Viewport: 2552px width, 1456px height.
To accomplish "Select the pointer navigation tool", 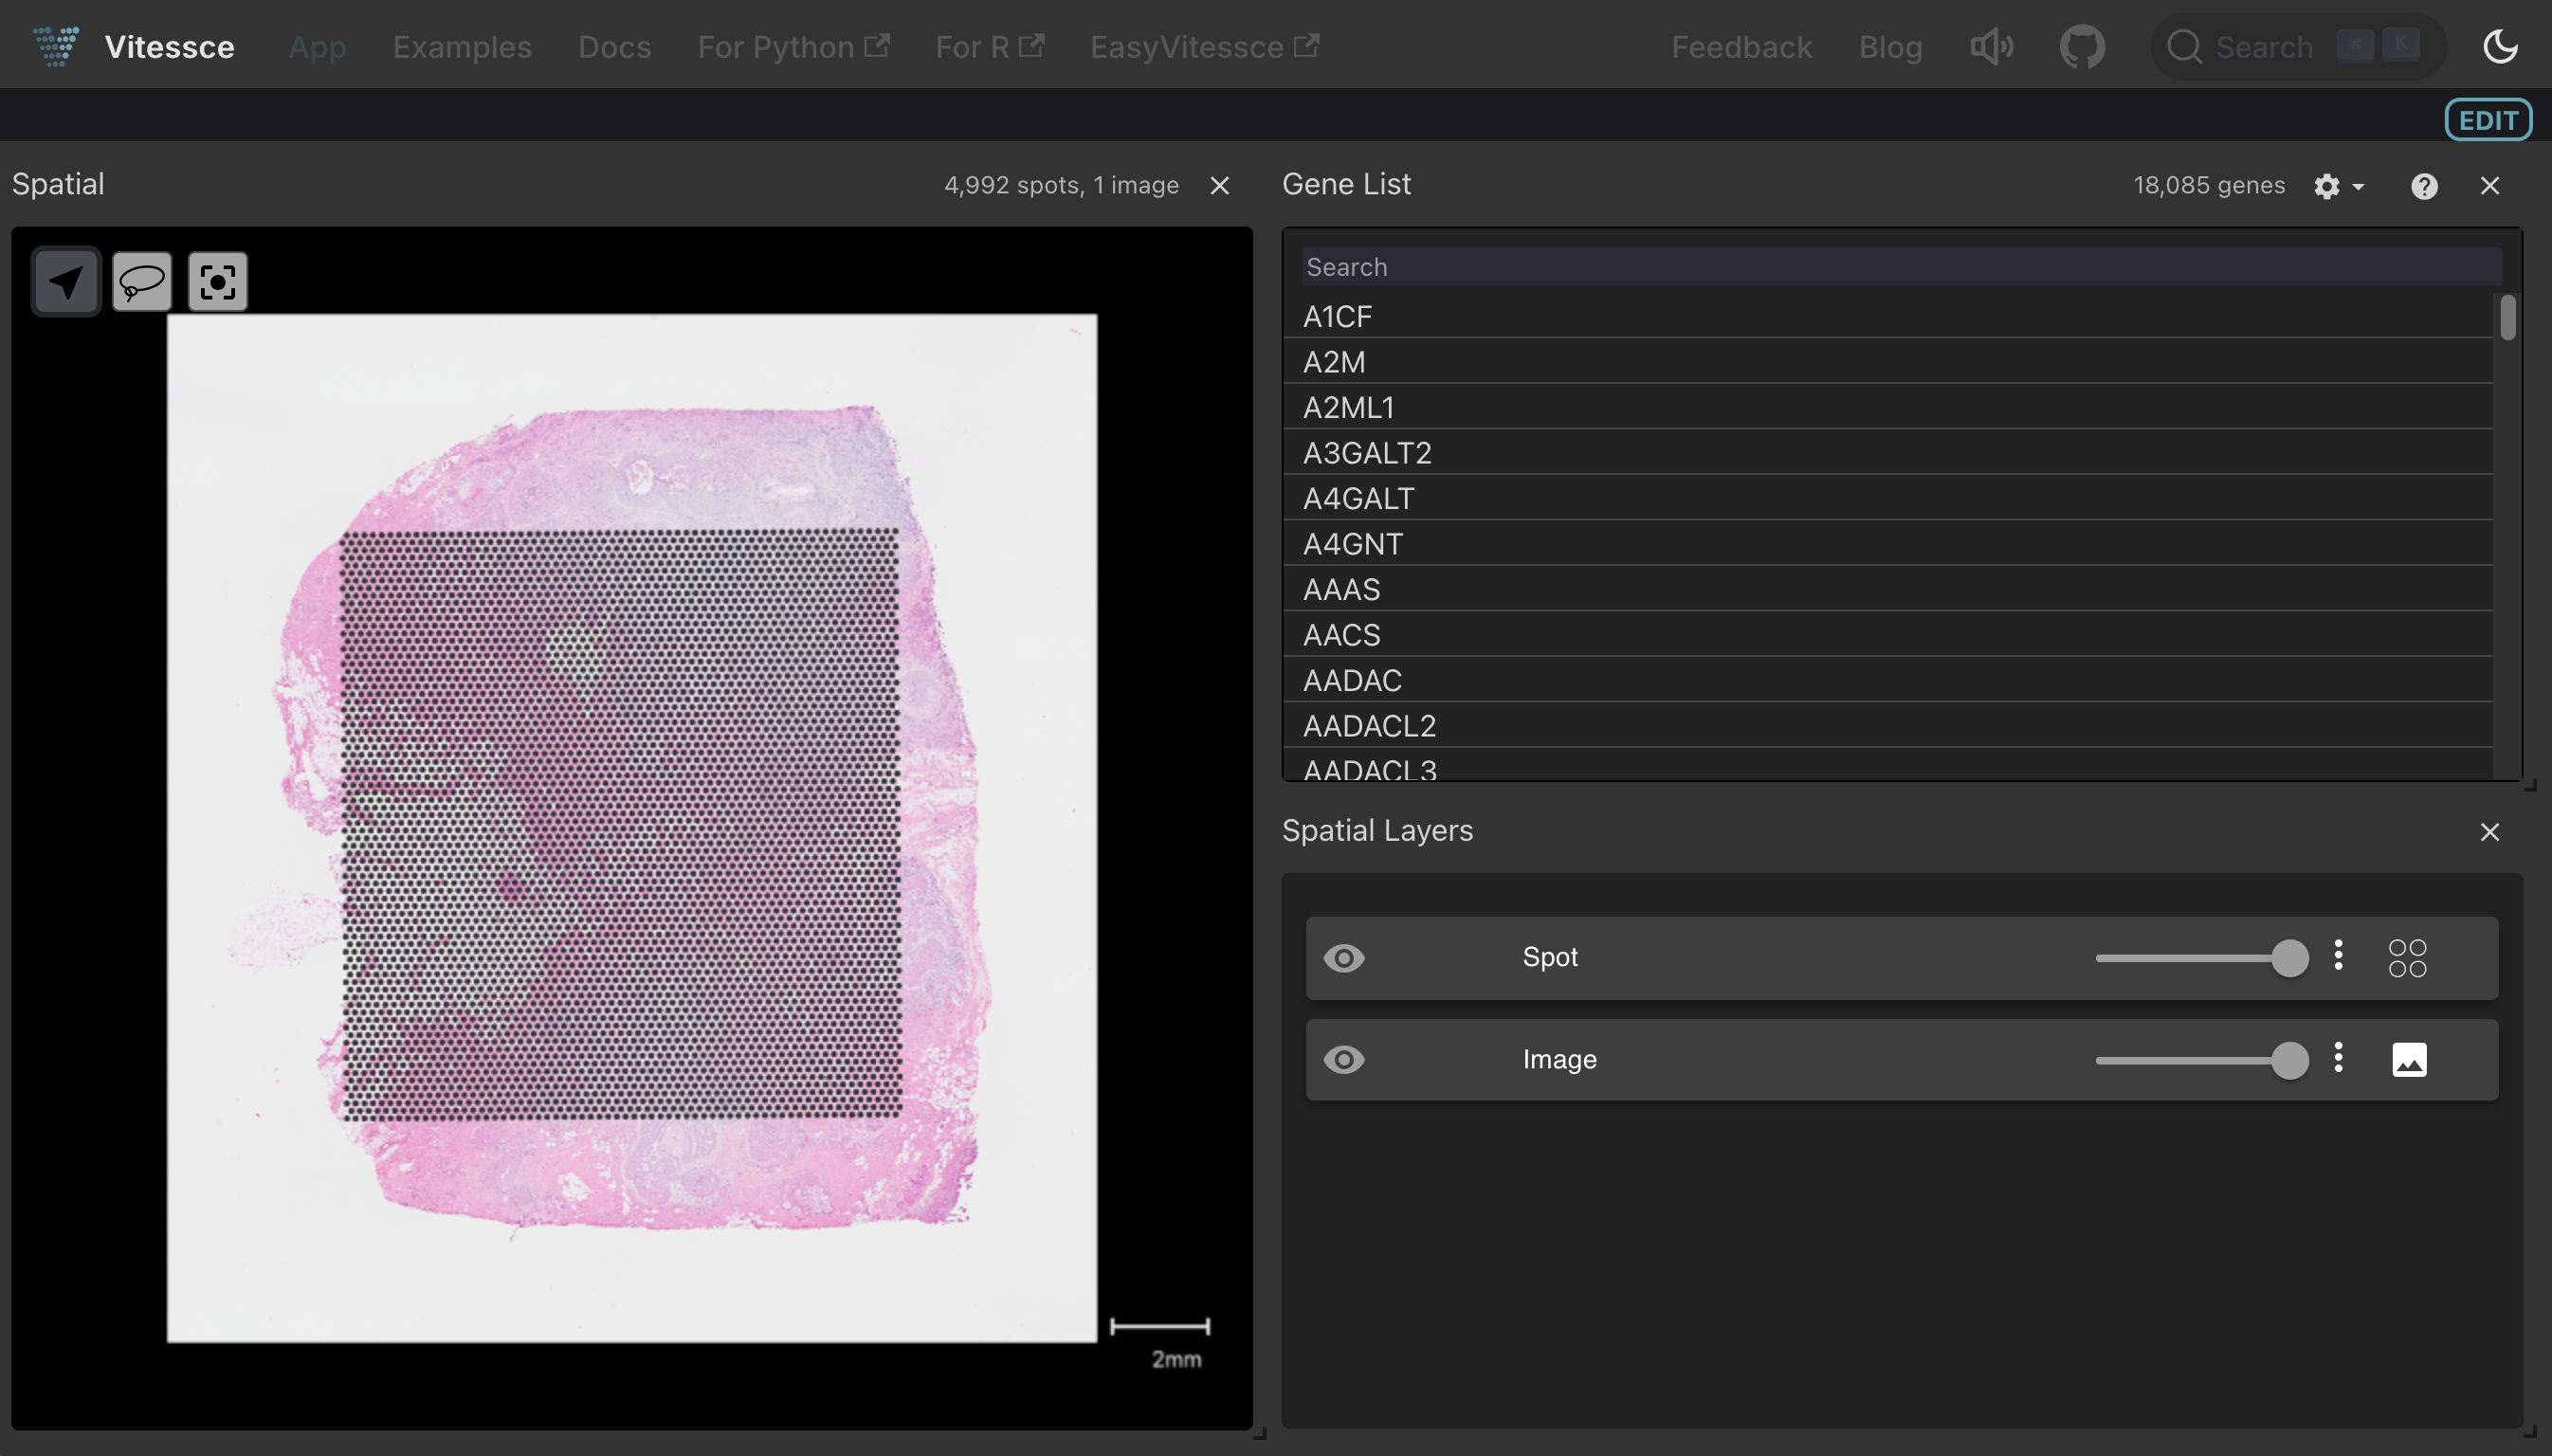I will pos(66,282).
